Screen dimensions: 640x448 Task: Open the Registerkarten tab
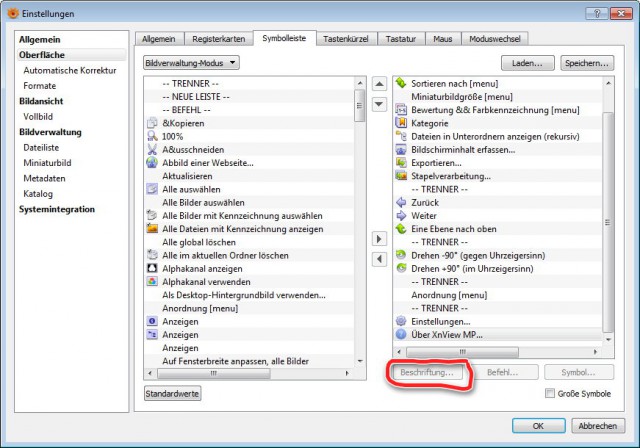tap(219, 39)
